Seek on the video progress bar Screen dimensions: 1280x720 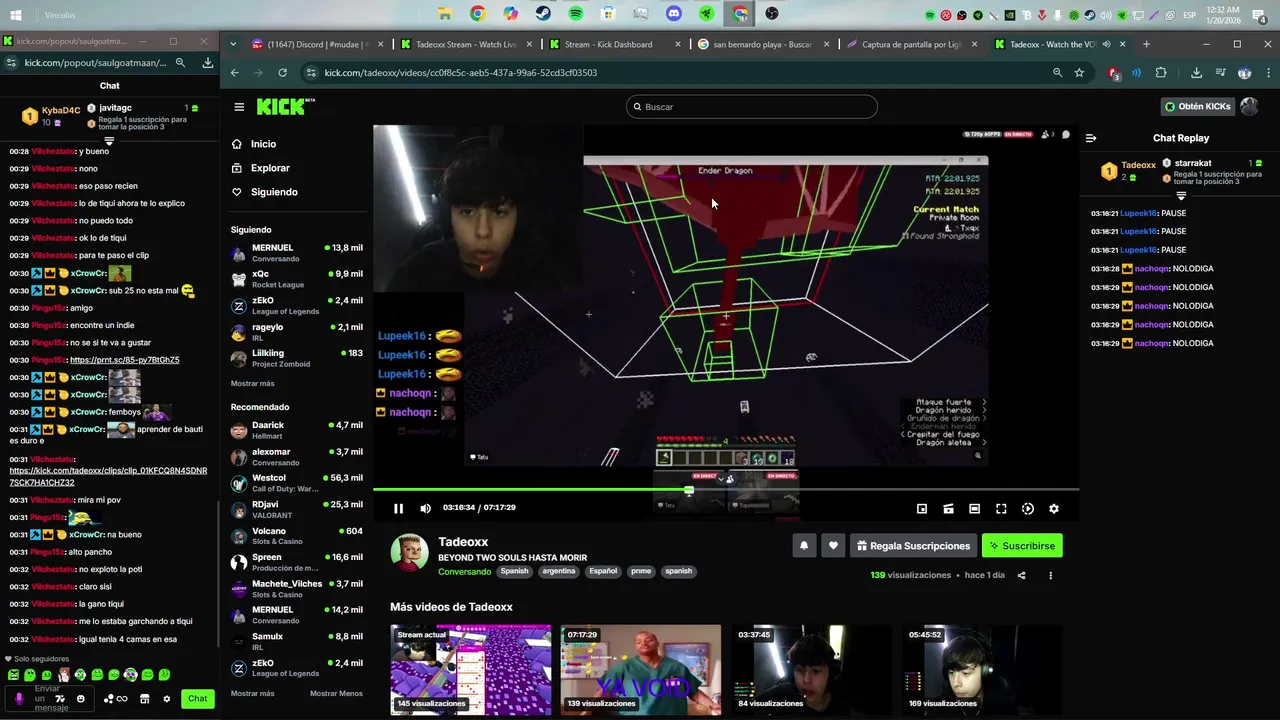coord(726,490)
